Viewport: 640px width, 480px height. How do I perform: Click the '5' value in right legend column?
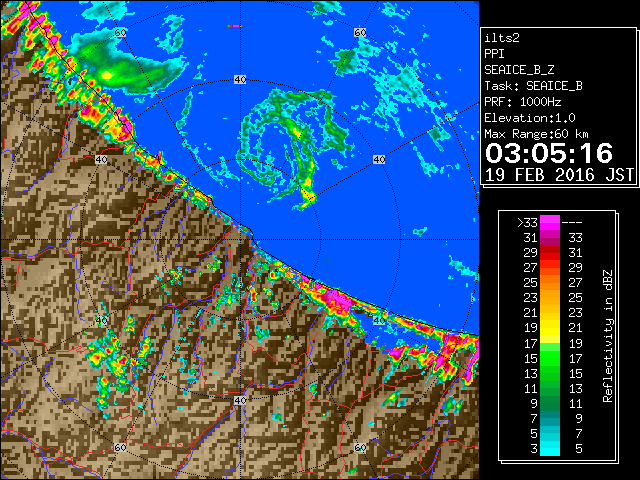578,449
